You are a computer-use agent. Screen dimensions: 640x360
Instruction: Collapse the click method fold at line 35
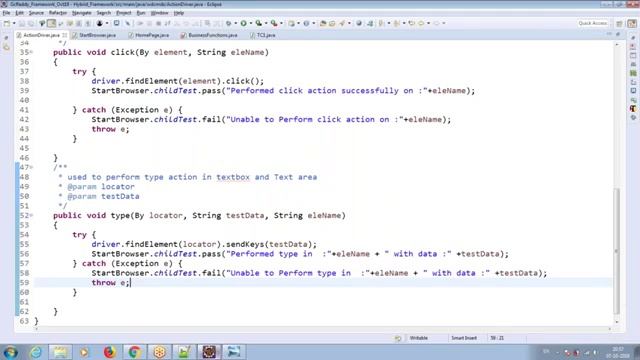pos(31,52)
